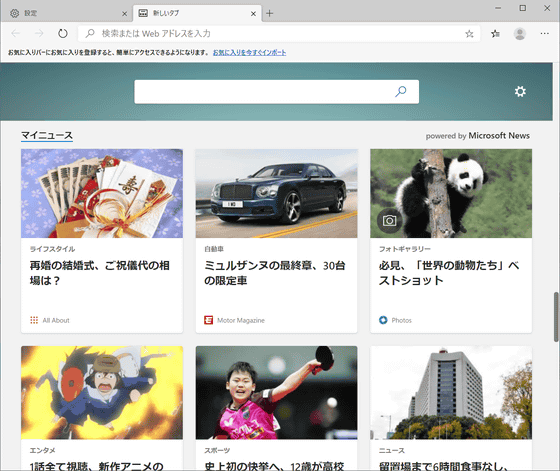Open the マイニュース heading link
The image size is (560, 471).
pos(47,136)
